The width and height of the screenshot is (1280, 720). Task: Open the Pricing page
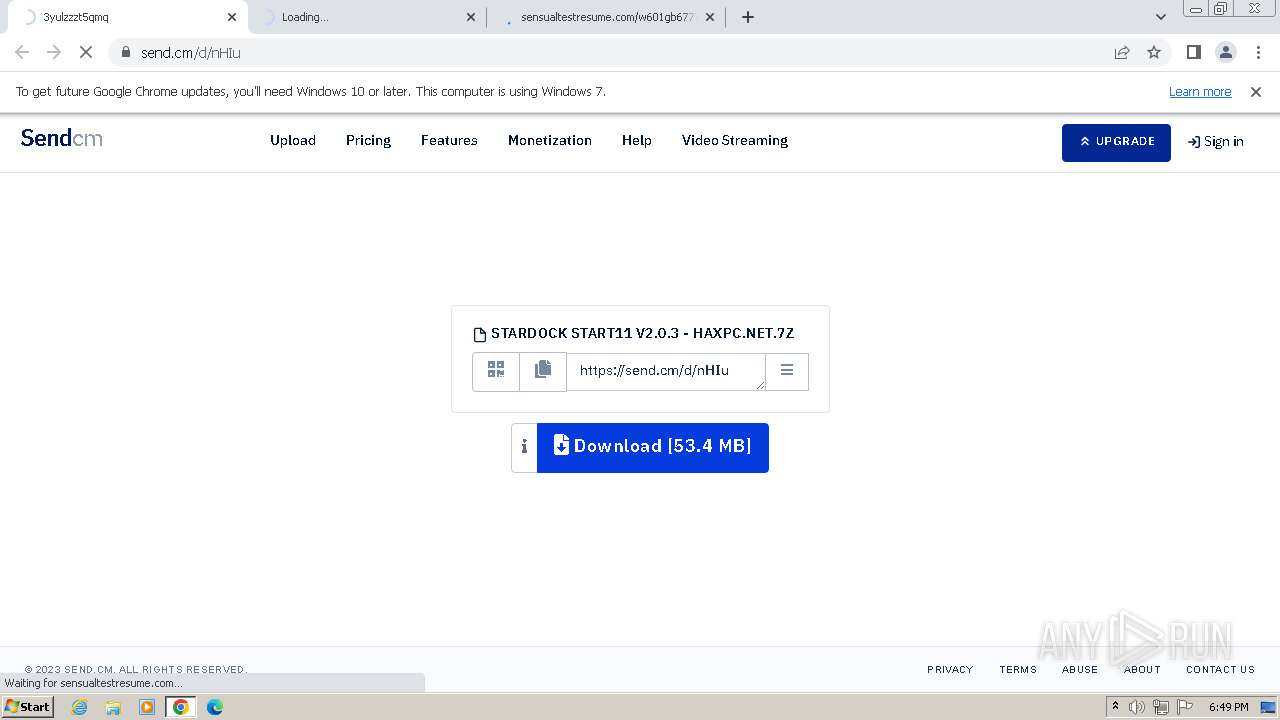point(368,141)
